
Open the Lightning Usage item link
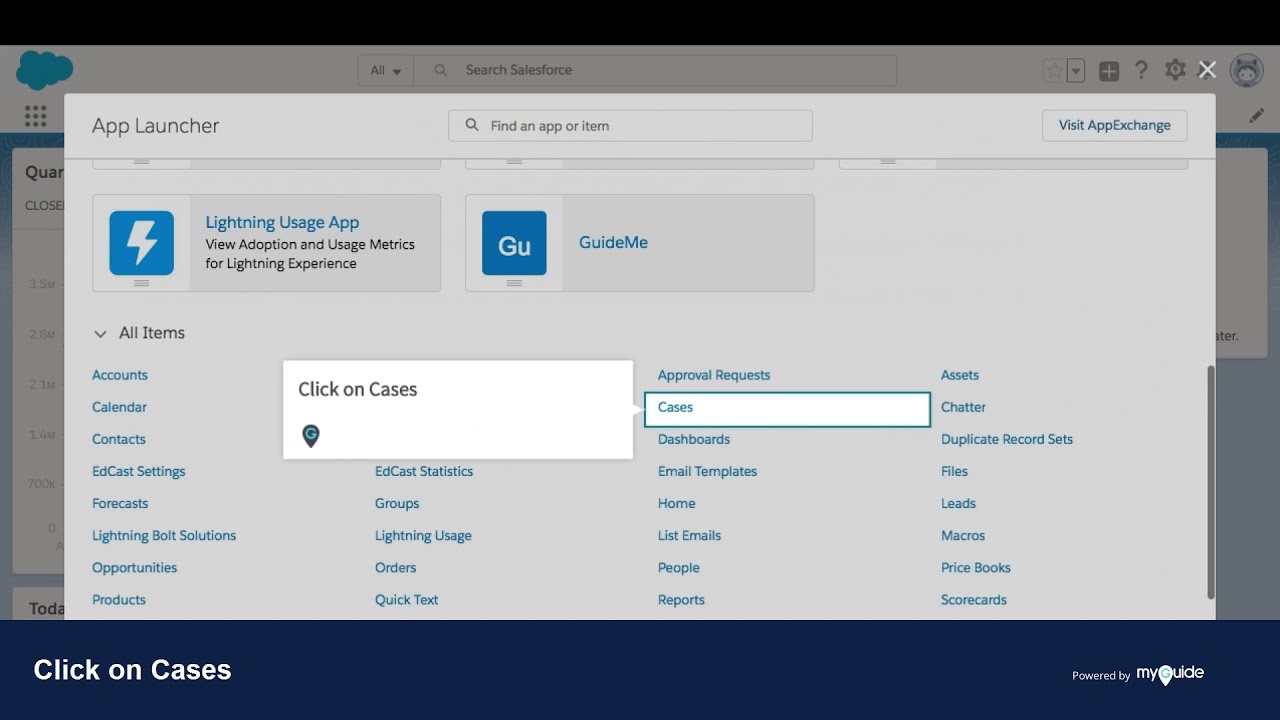click(423, 535)
